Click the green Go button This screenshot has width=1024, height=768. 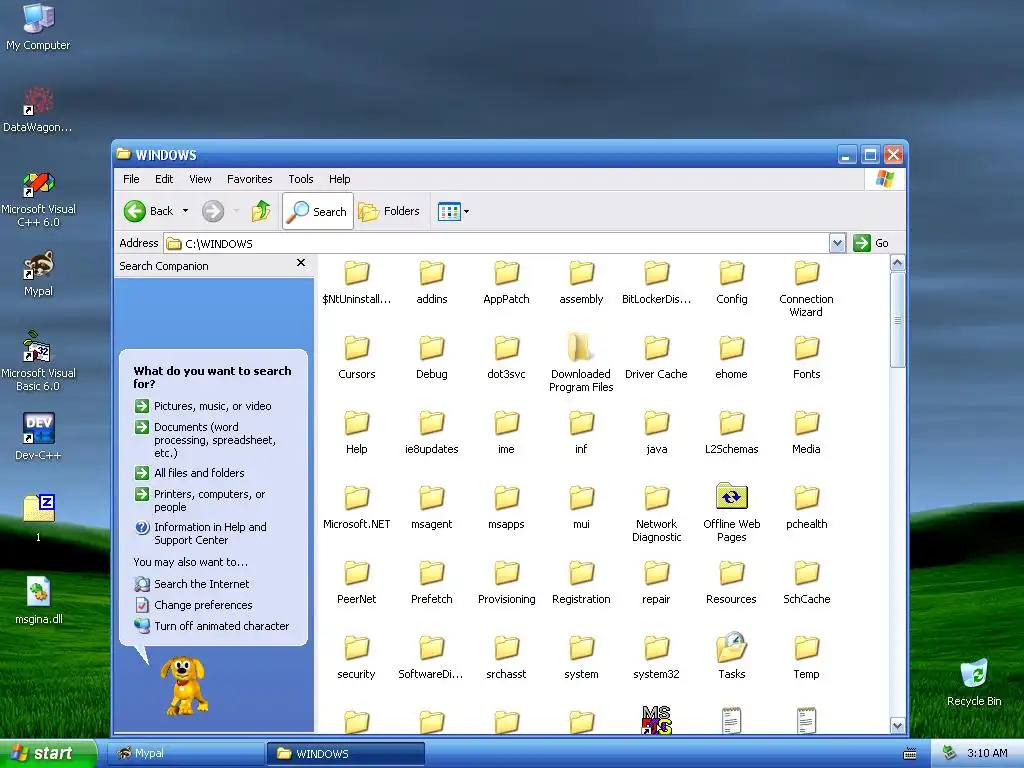871,243
